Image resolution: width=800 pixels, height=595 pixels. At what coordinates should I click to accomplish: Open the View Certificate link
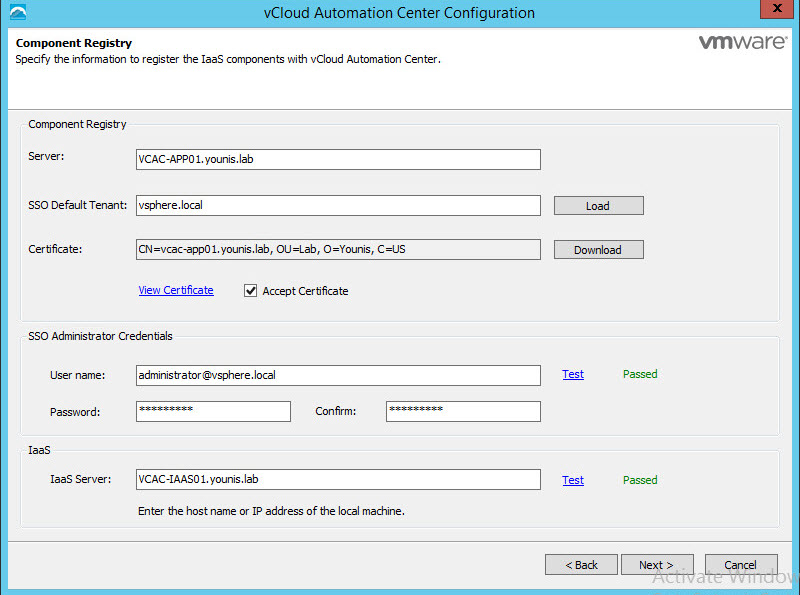tap(176, 290)
